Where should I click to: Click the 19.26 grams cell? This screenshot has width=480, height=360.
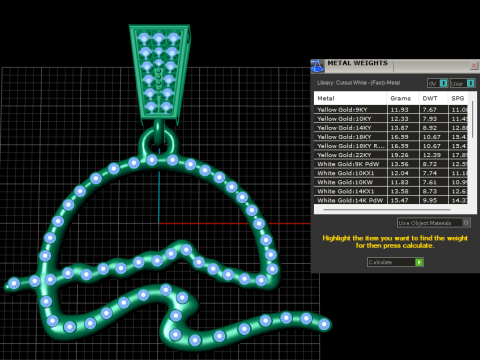point(403,155)
